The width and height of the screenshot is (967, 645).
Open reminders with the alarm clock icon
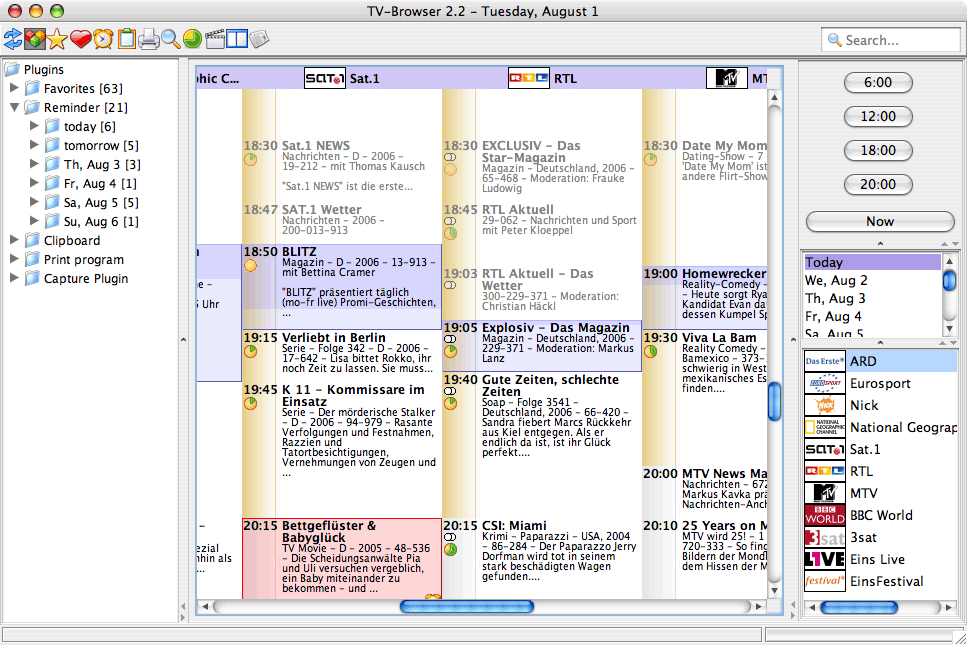(x=103, y=39)
